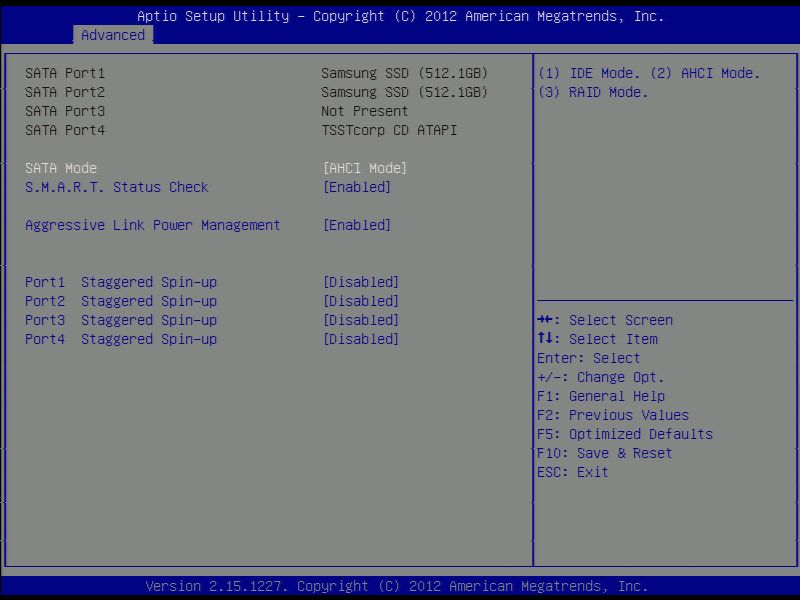Click the F2: Previous Values hint
The height and width of the screenshot is (600, 800).
(613, 415)
